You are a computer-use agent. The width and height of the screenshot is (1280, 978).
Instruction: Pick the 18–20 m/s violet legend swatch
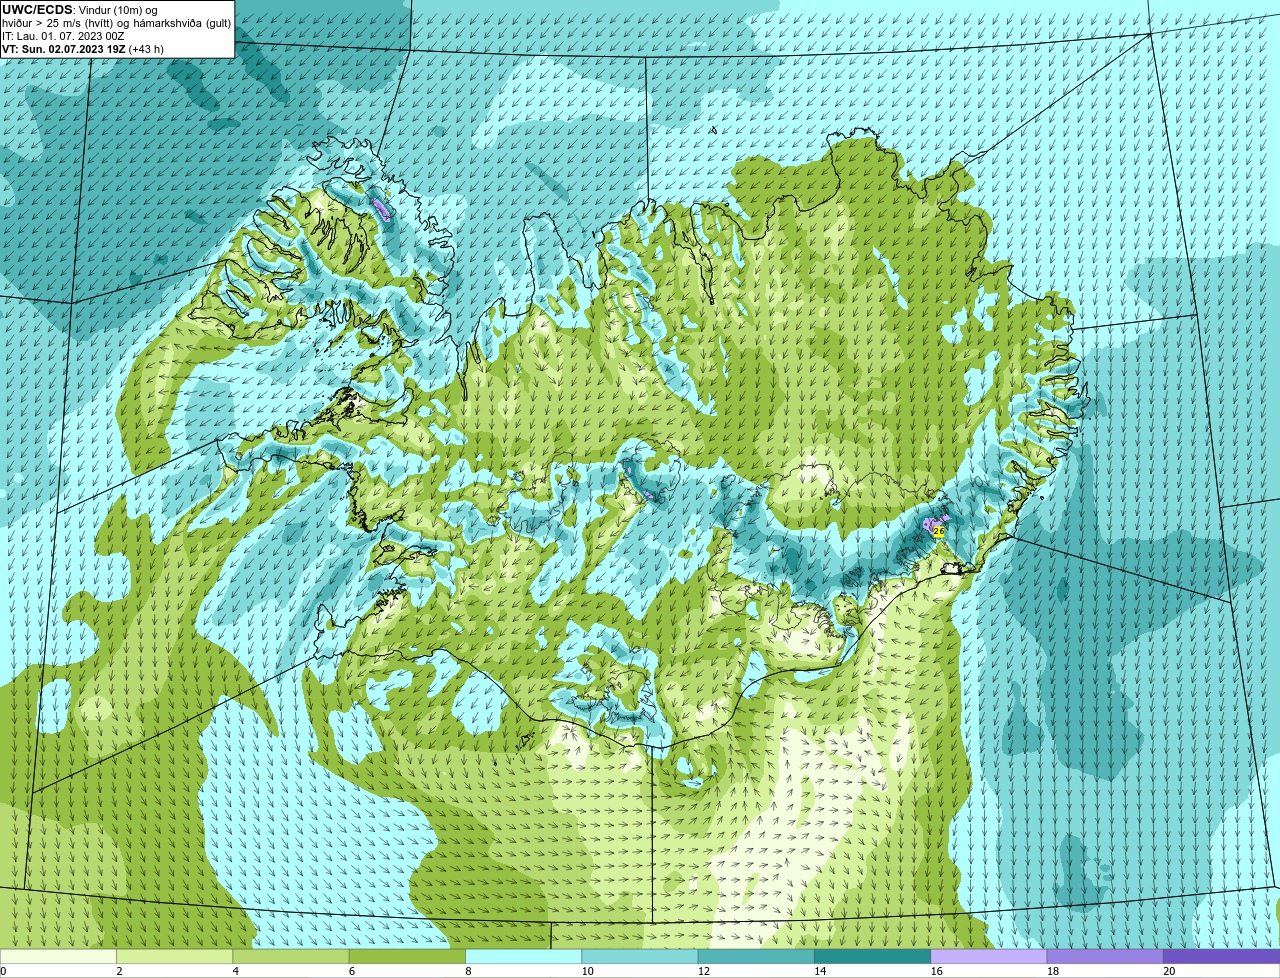click(x=1105, y=956)
